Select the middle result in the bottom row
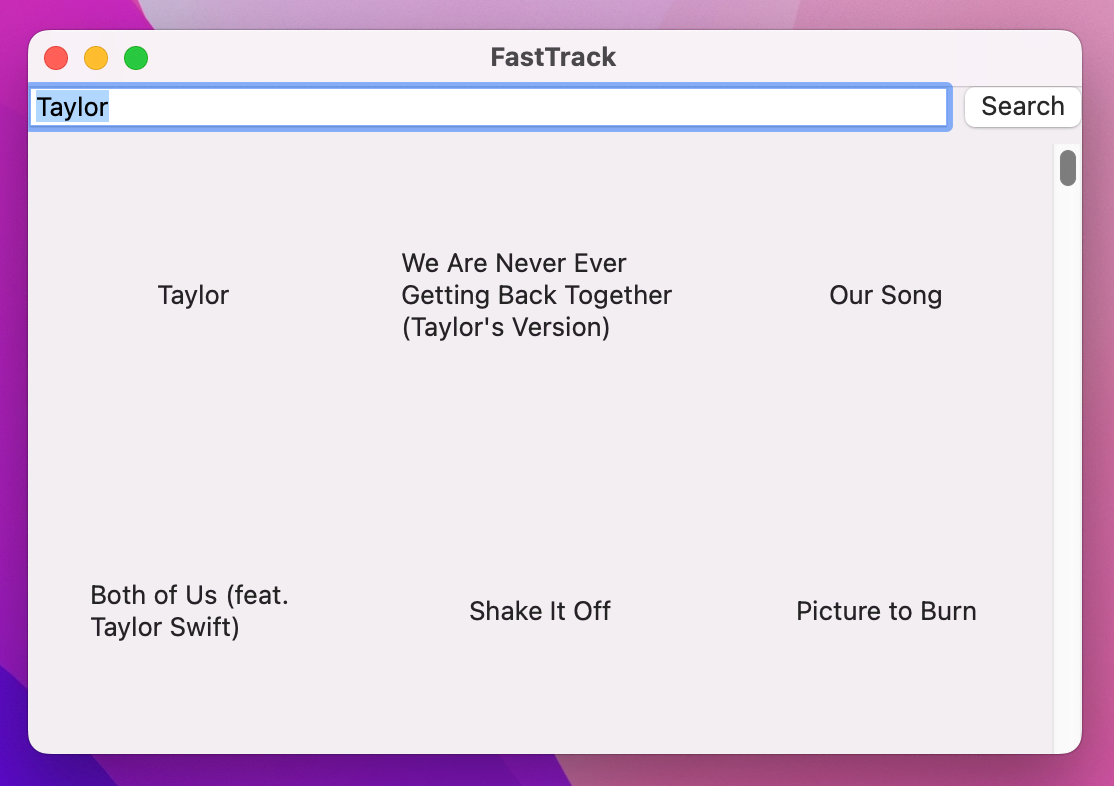 point(540,611)
